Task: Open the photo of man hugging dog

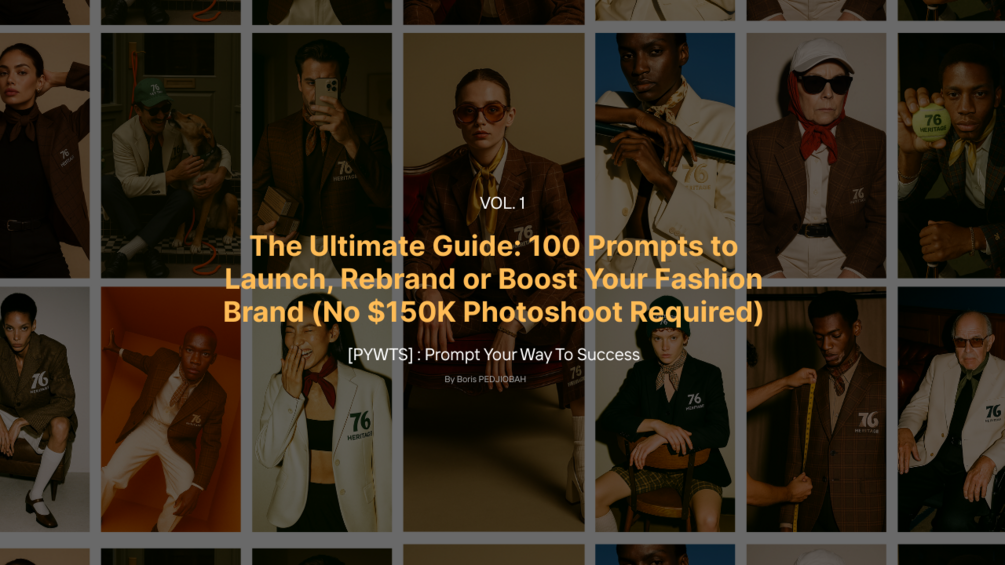Action: point(170,155)
